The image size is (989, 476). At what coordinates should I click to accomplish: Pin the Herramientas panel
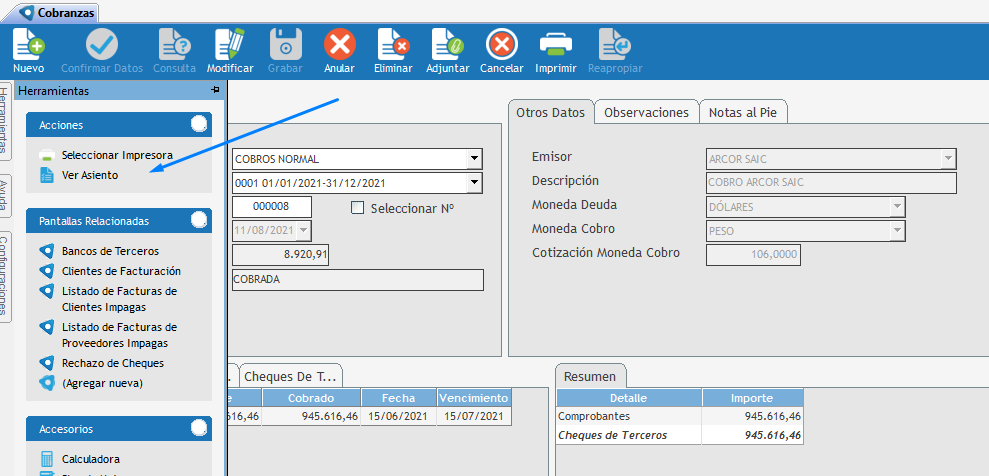click(215, 90)
